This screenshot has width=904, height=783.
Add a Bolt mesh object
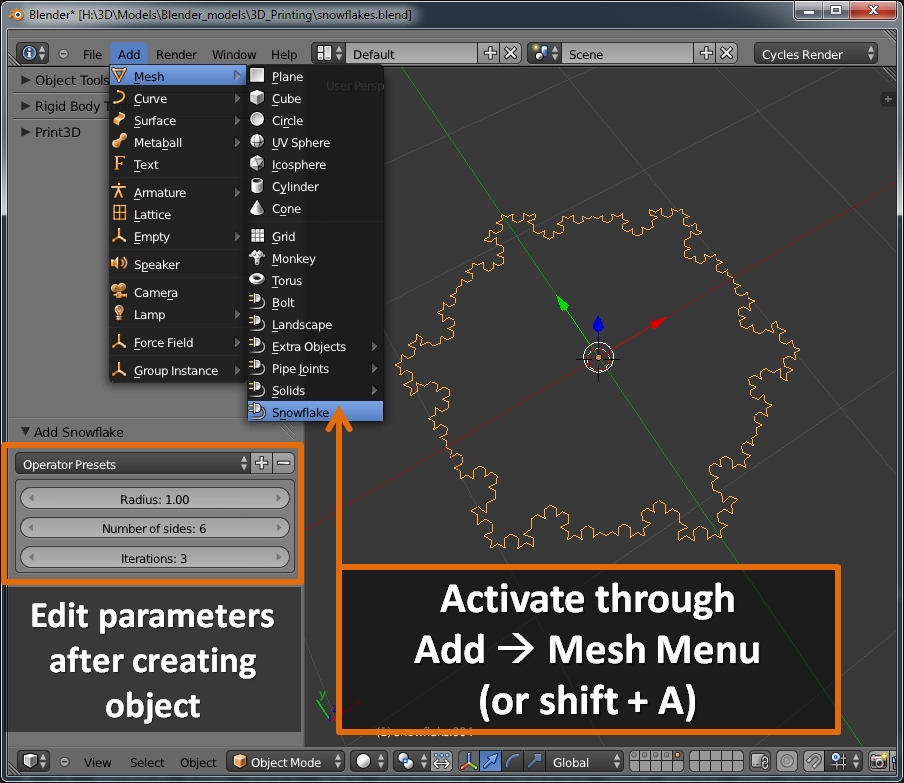[x=315, y=302]
